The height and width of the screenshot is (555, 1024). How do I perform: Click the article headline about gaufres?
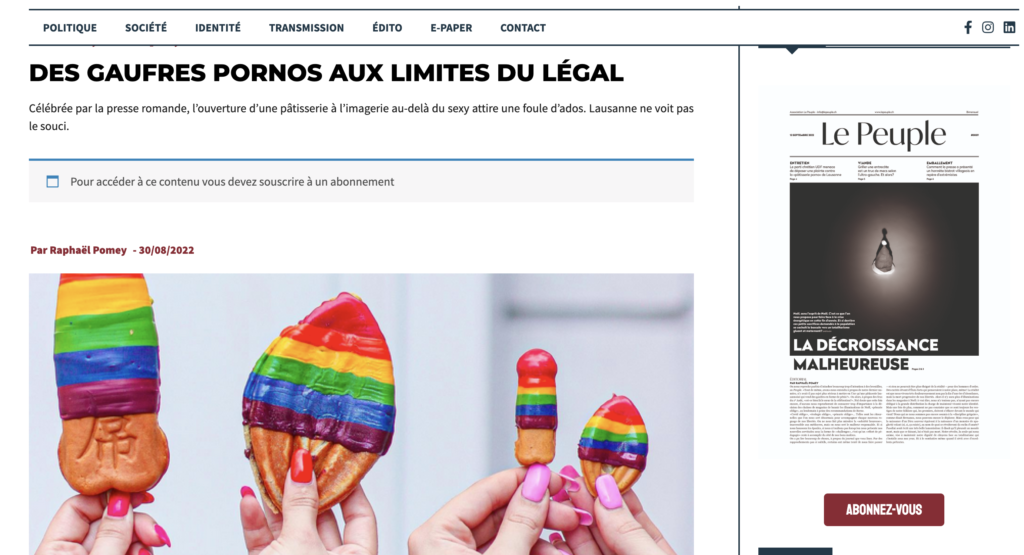tap(326, 72)
